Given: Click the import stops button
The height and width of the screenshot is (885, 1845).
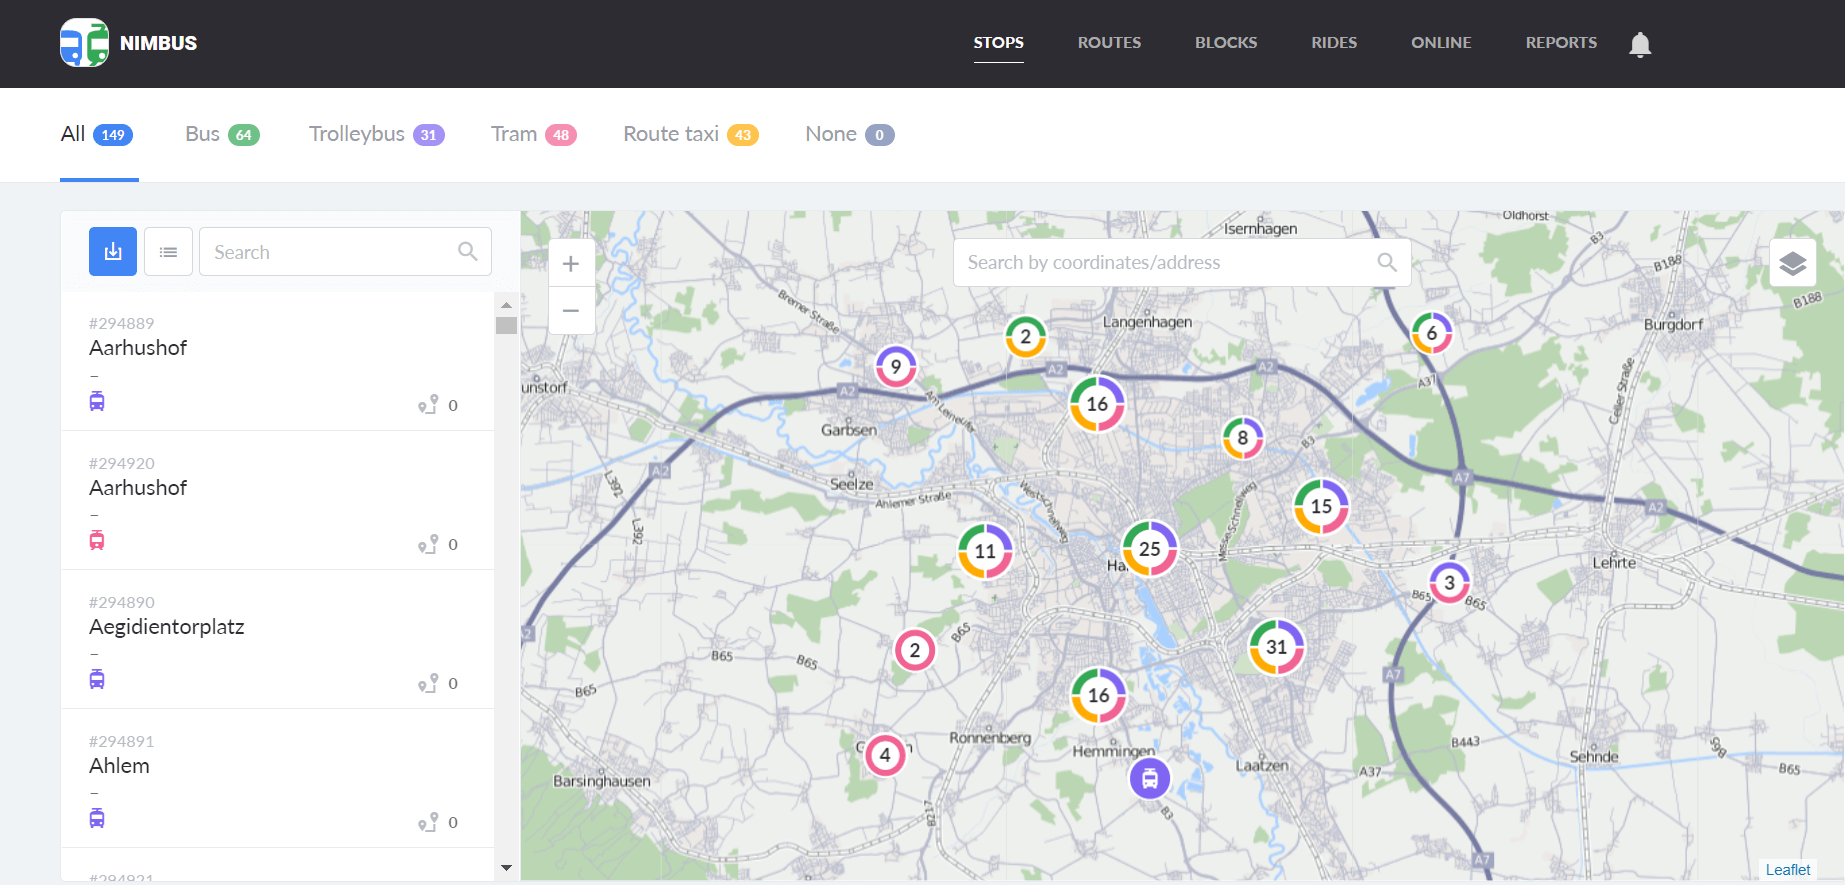Looking at the screenshot, I should point(113,252).
